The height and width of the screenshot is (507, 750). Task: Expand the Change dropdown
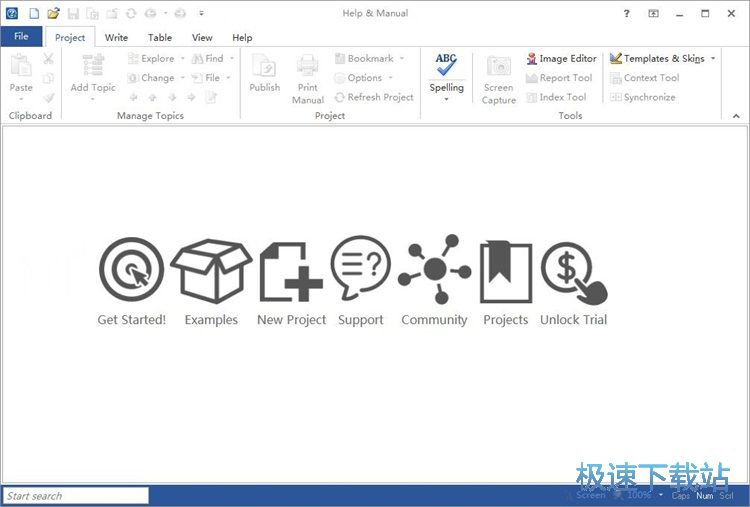[183, 78]
